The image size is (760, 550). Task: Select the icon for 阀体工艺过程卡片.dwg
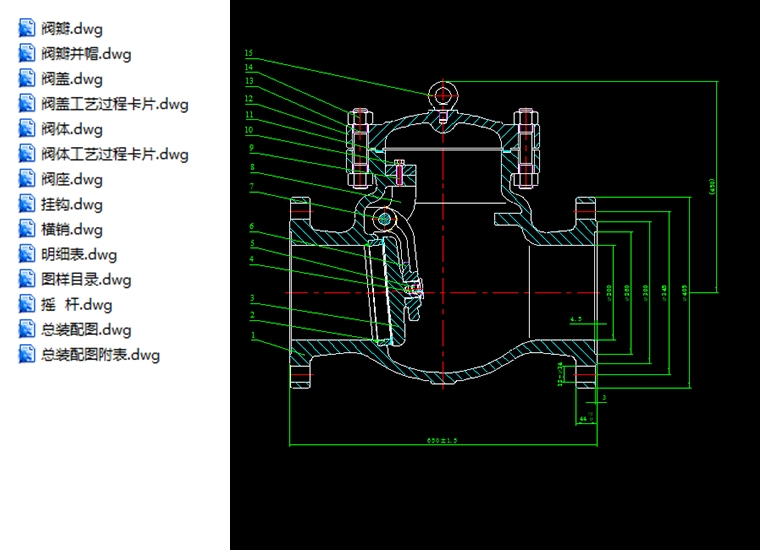(x=27, y=153)
